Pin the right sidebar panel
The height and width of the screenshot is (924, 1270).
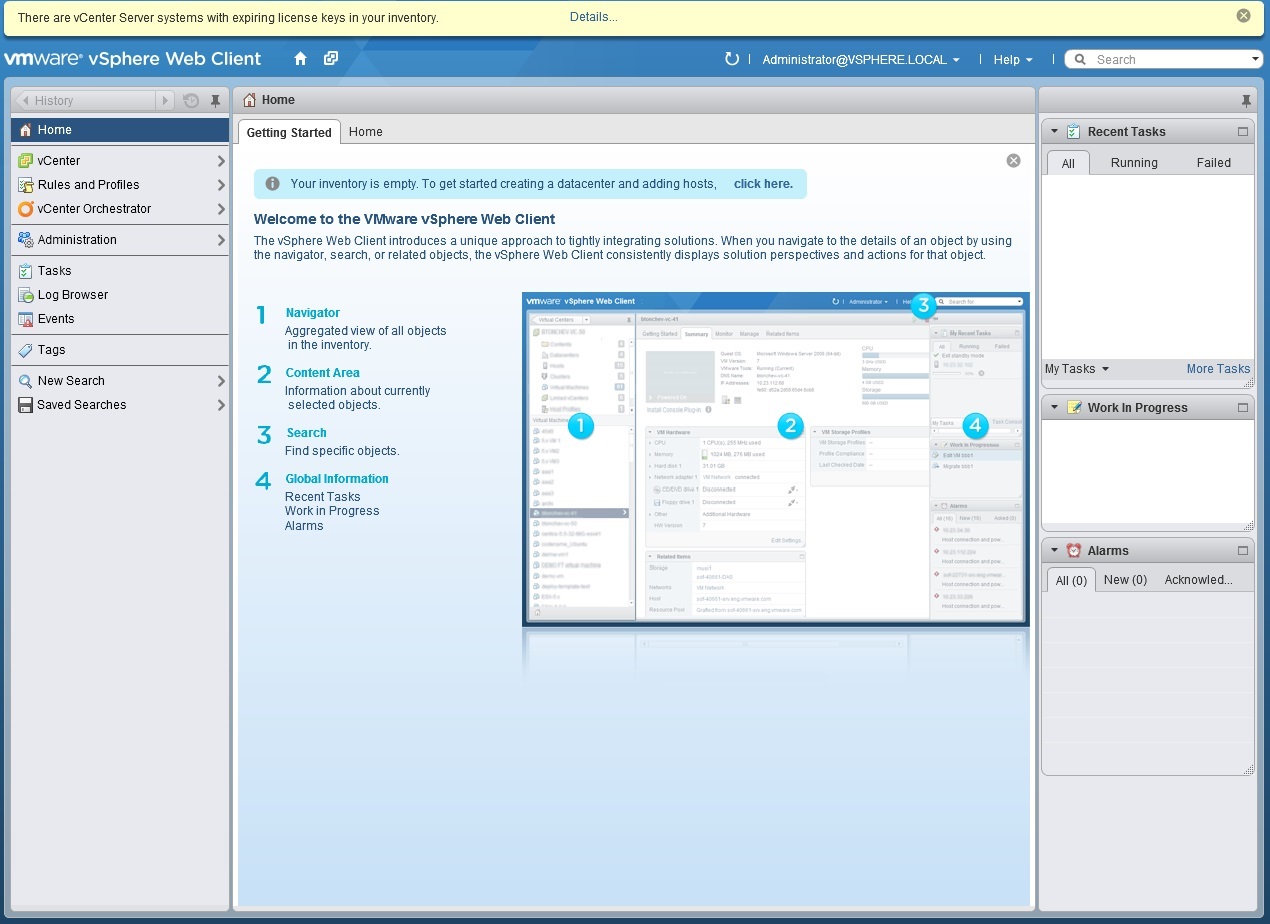tap(1246, 101)
